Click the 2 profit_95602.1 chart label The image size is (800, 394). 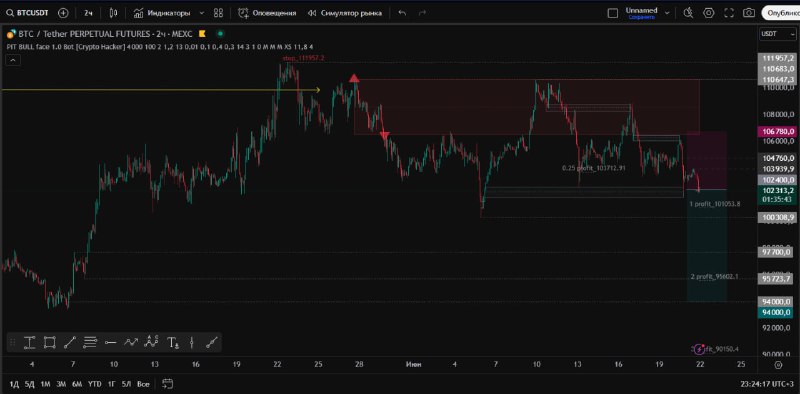714,277
